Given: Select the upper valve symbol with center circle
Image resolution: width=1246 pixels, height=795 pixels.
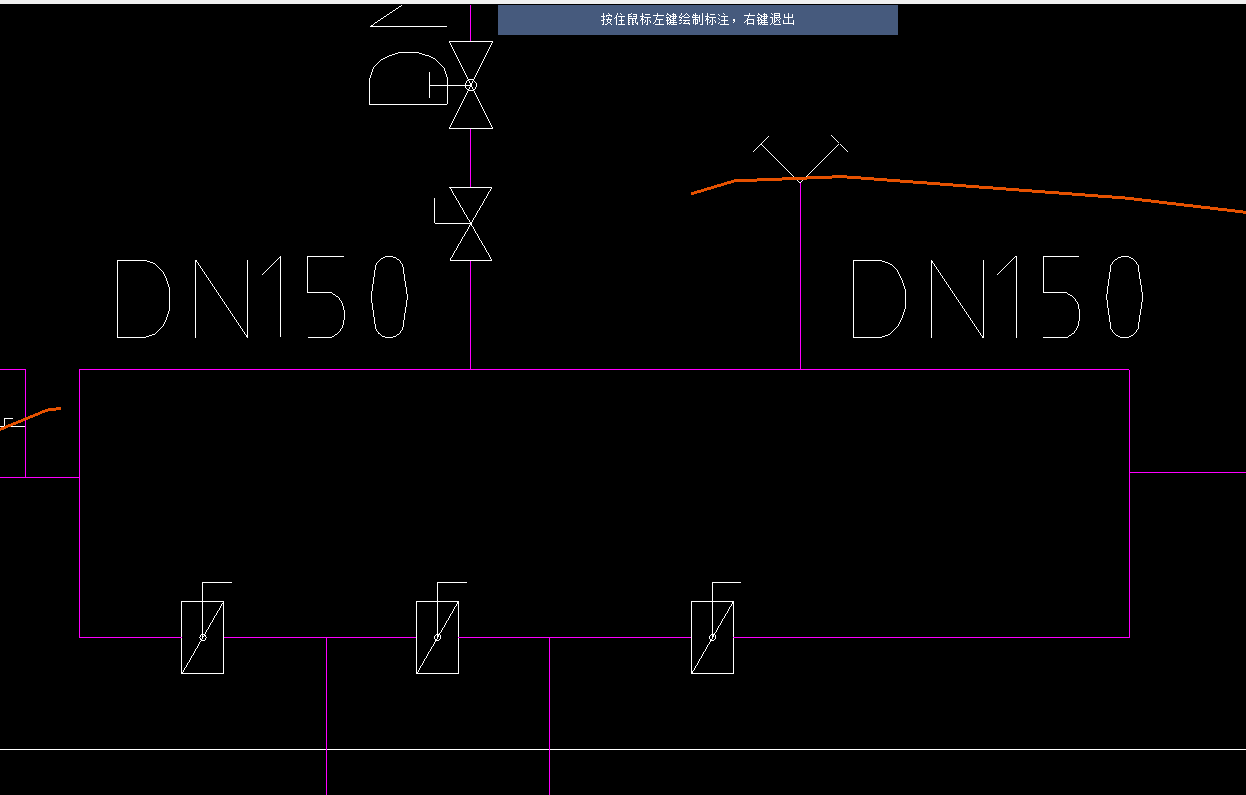Looking at the screenshot, I should point(471,85).
